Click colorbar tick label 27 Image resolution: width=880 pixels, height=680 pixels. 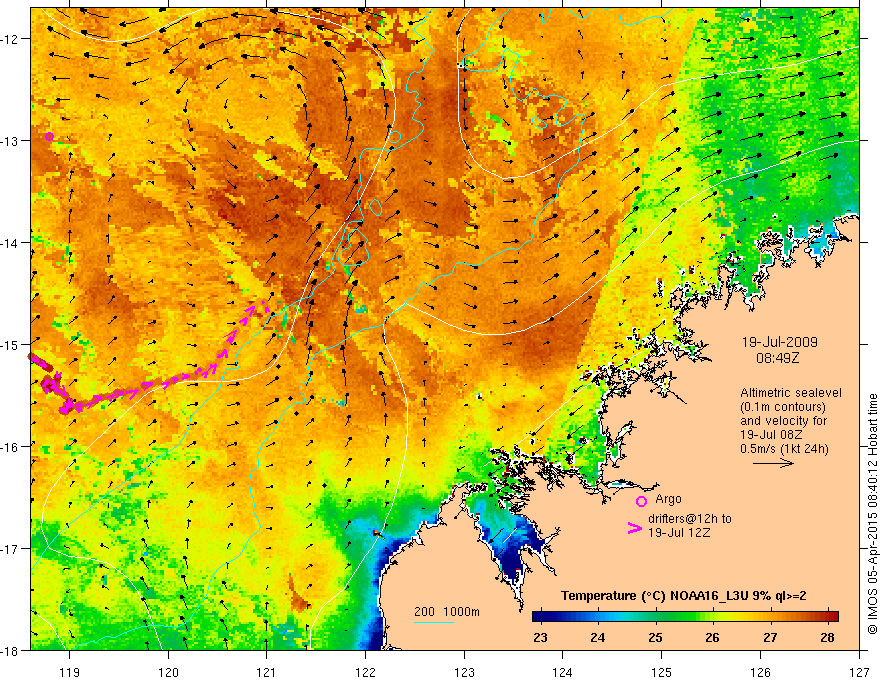(x=770, y=637)
